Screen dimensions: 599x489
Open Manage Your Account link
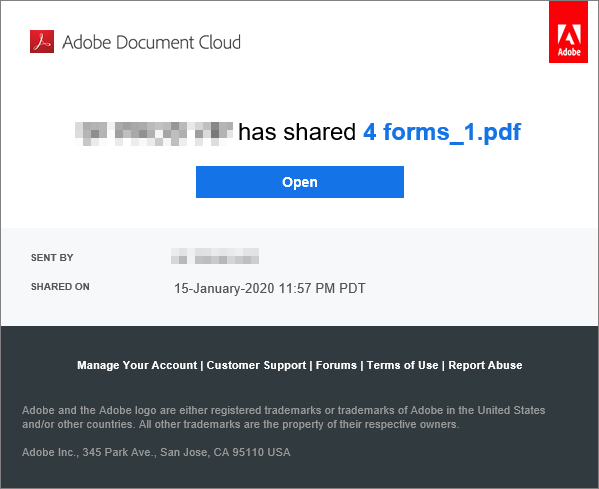pyautogui.click(x=137, y=365)
